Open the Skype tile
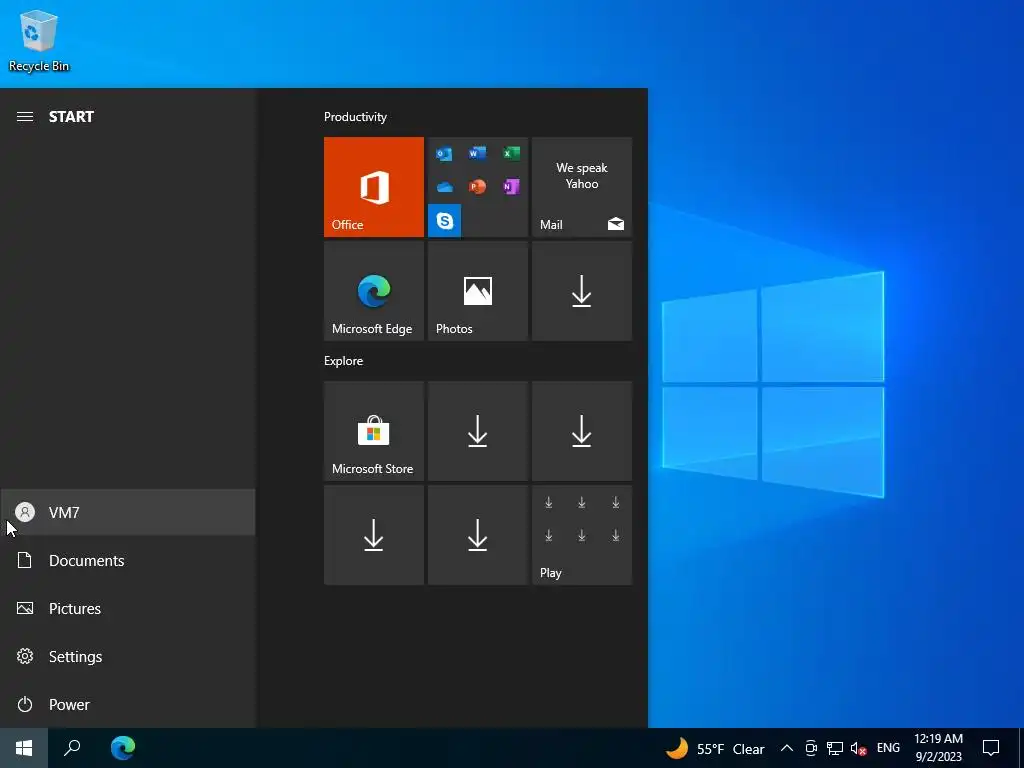Image resolution: width=1024 pixels, height=768 pixels. 445,221
